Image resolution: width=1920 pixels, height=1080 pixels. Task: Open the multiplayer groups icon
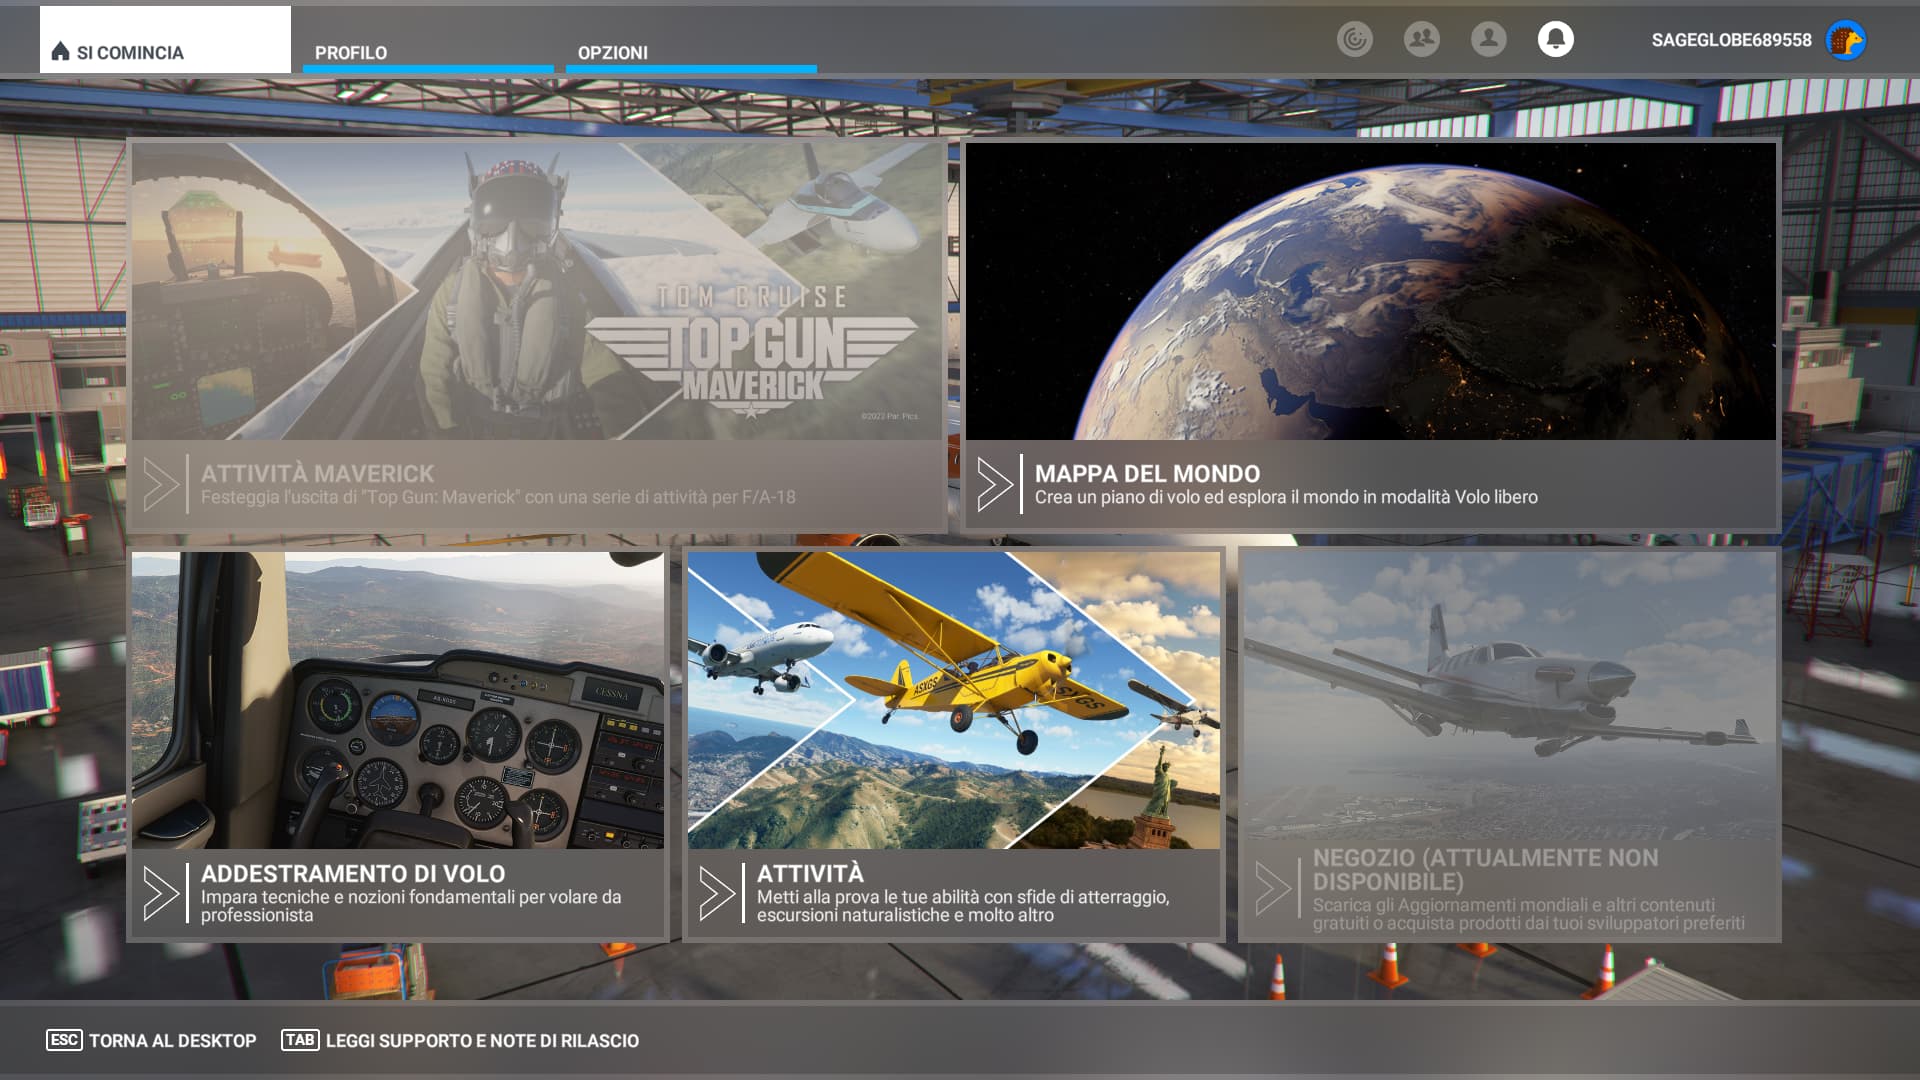(1421, 39)
